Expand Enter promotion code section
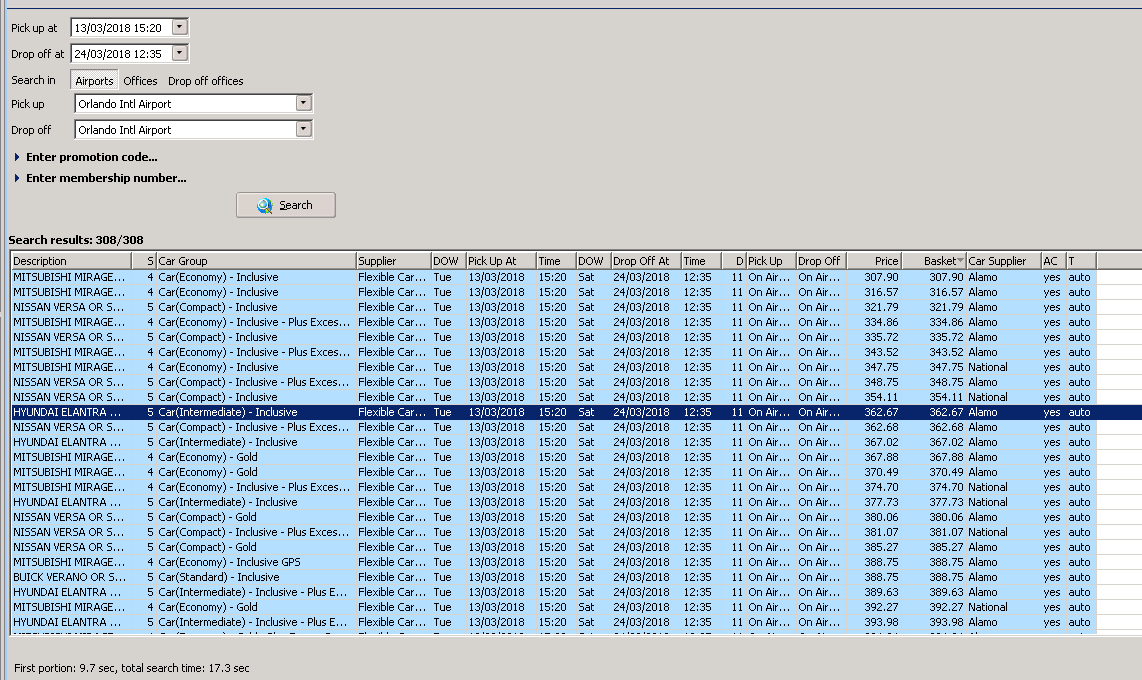This screenshot has width=1142, height=680. point(91,157)
